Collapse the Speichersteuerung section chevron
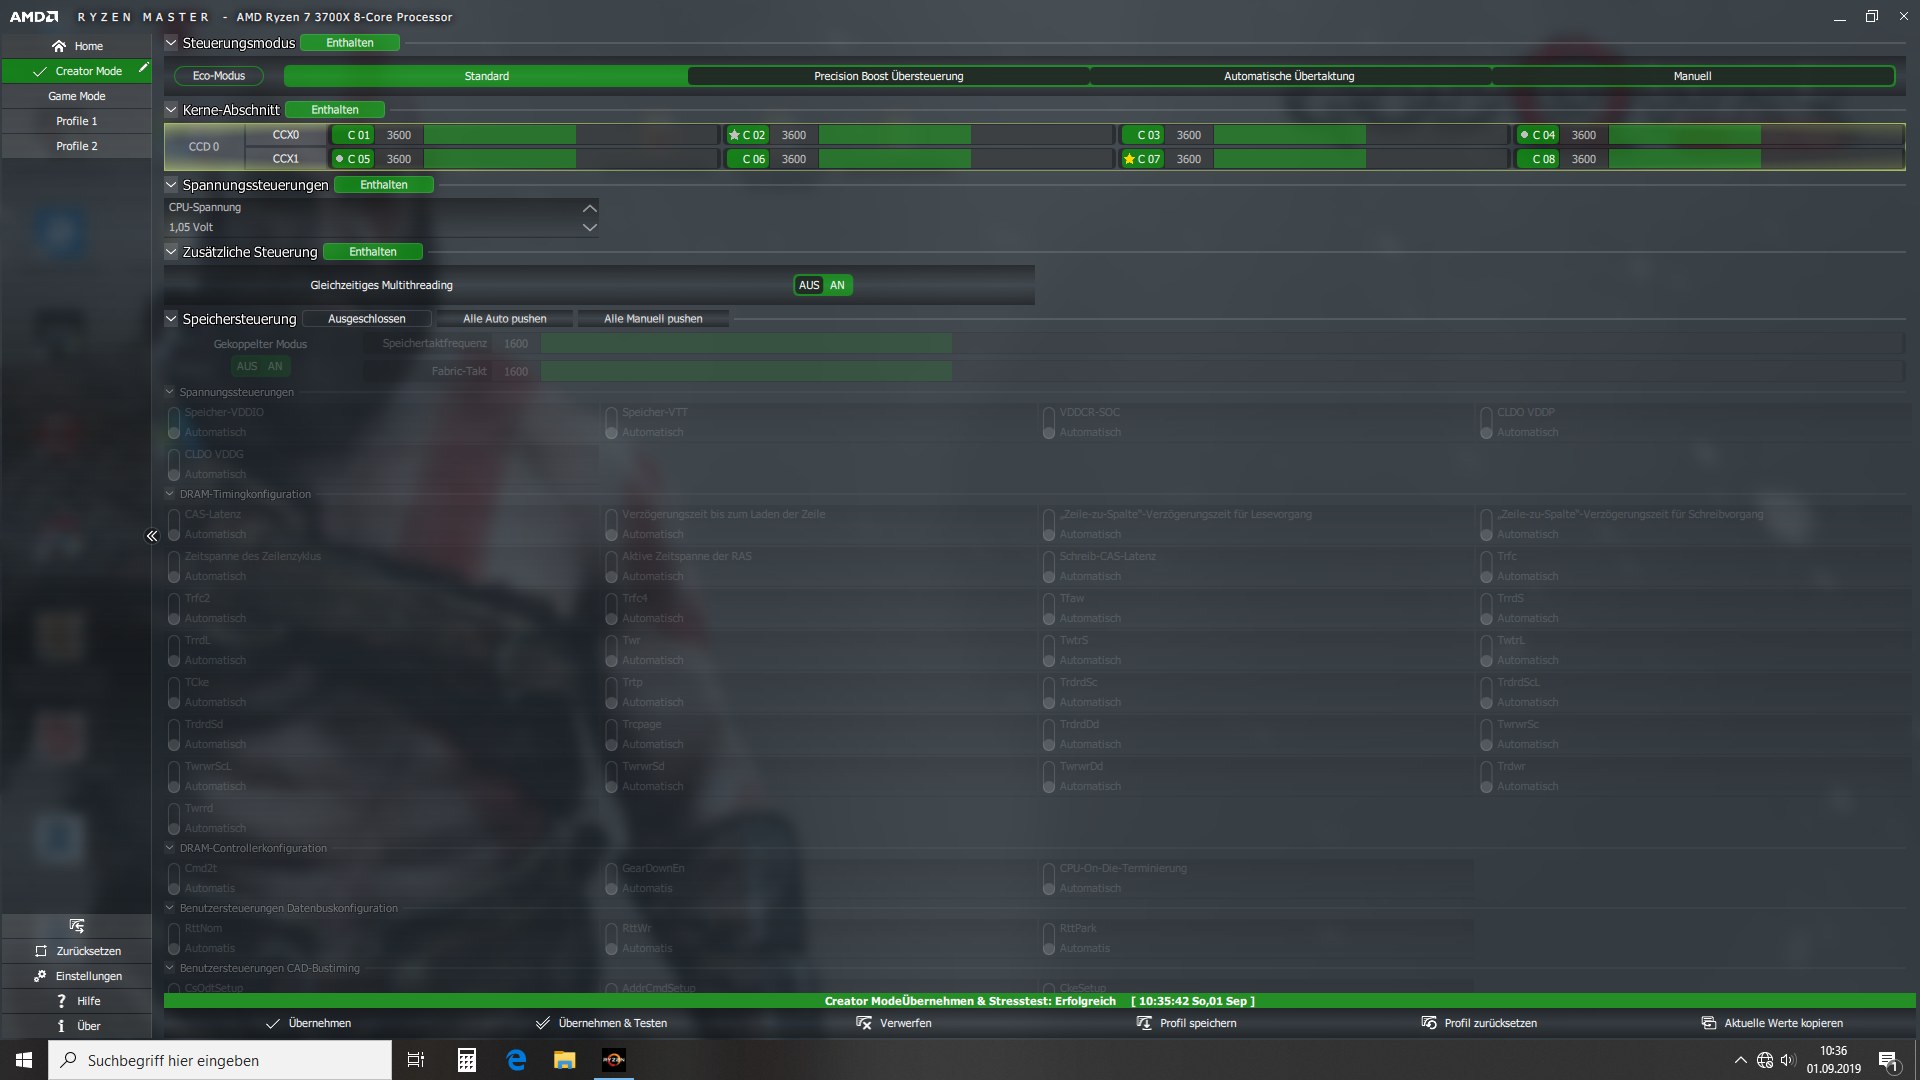Viewport: 1920px width, 1080px height. click(171, 319)
